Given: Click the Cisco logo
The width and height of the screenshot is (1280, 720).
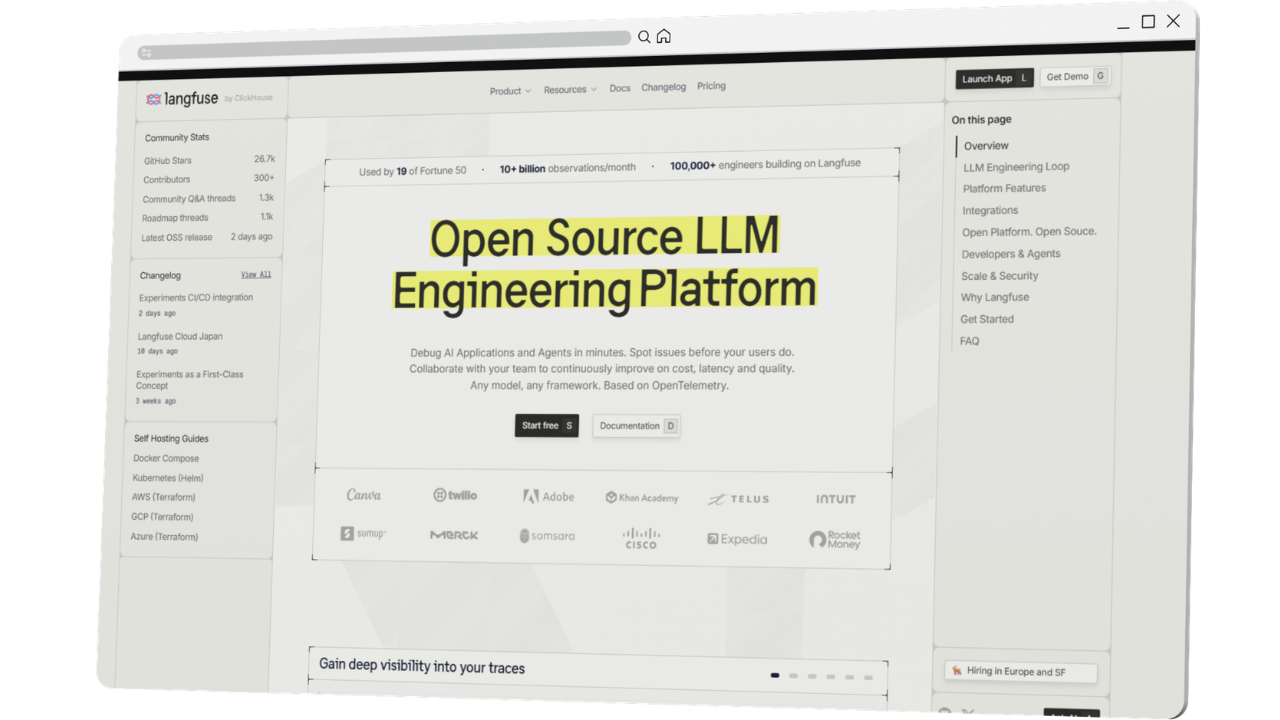Looking at the screenshot, I should click(x=641, y=538).
